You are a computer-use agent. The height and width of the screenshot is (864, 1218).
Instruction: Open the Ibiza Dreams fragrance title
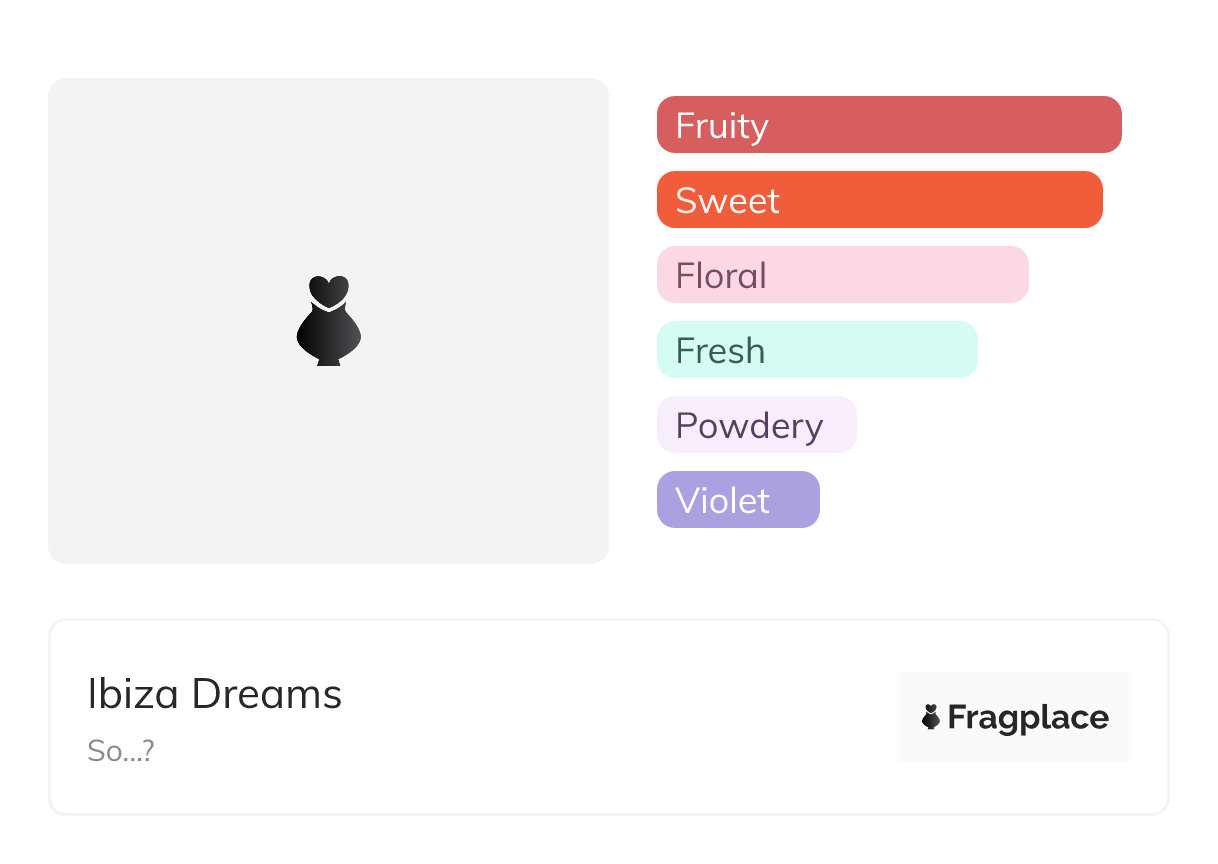point(215,694)
